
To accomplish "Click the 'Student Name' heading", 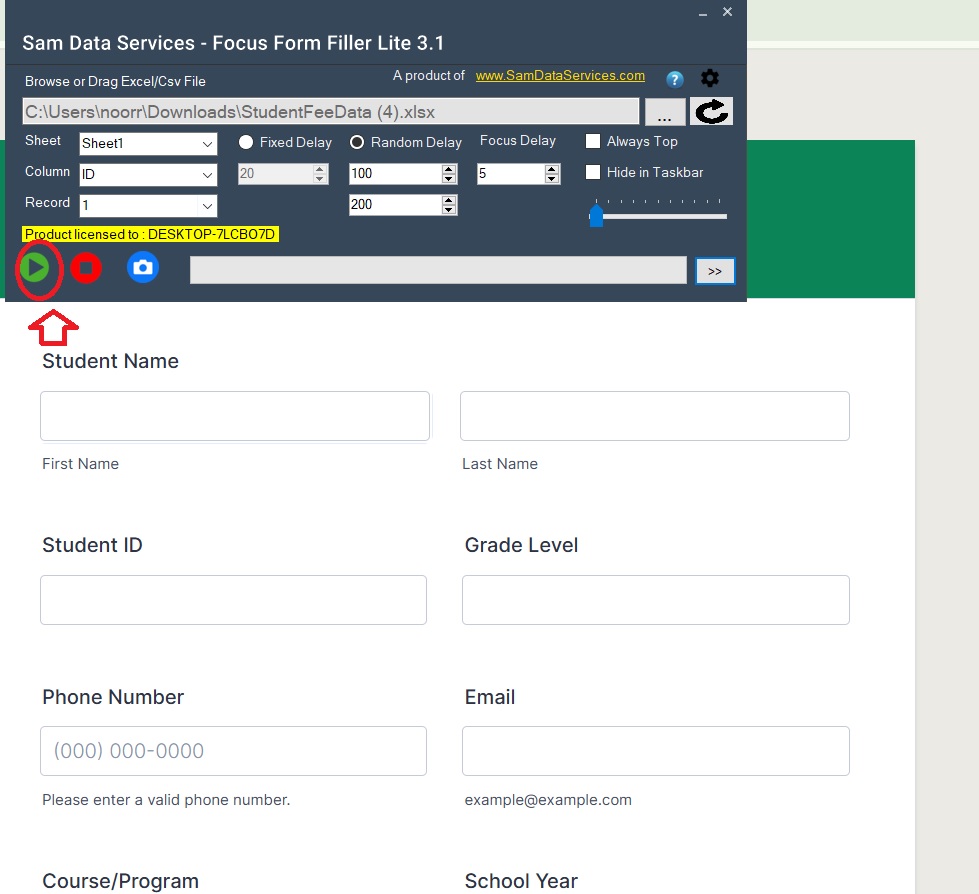I will (x=111, y=361).
